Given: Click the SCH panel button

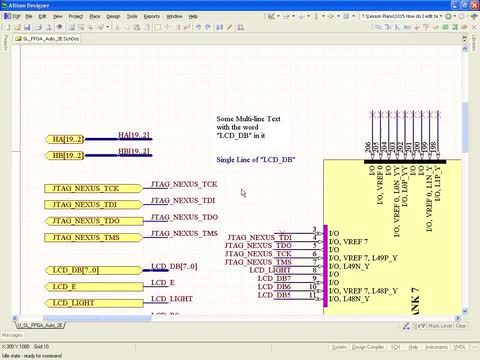Looking at the screenshot, I should [x=395, y=347].
